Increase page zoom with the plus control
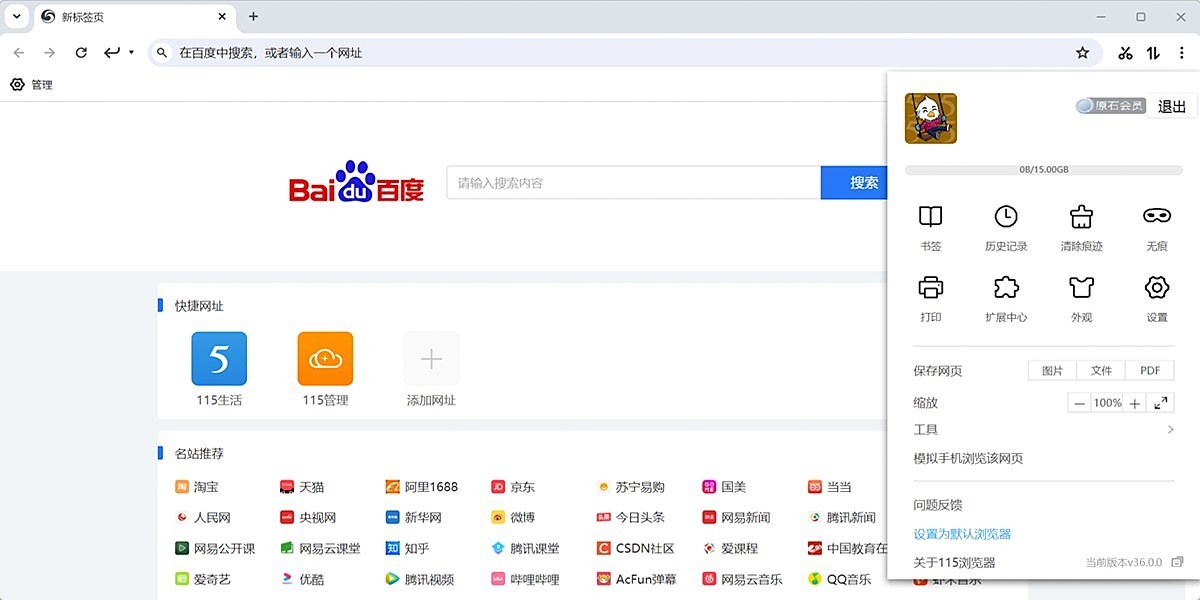 (1134, 402)
